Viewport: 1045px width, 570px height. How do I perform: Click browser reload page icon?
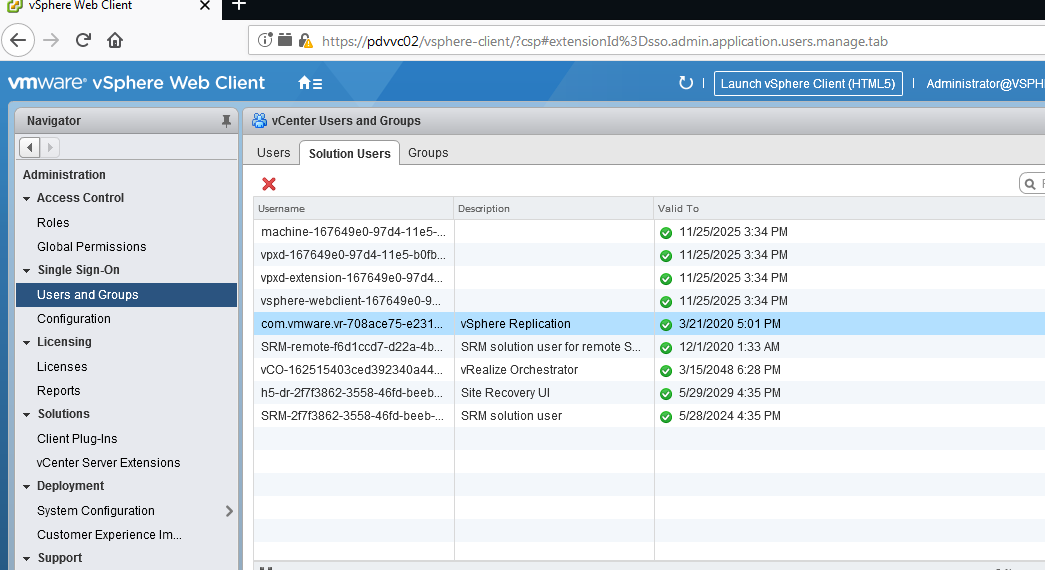(83, 40)
